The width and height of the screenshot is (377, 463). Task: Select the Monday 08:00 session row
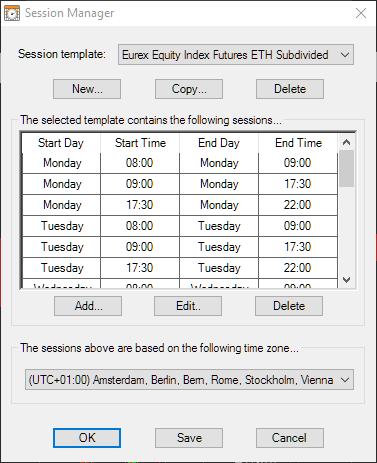[180, 163]
